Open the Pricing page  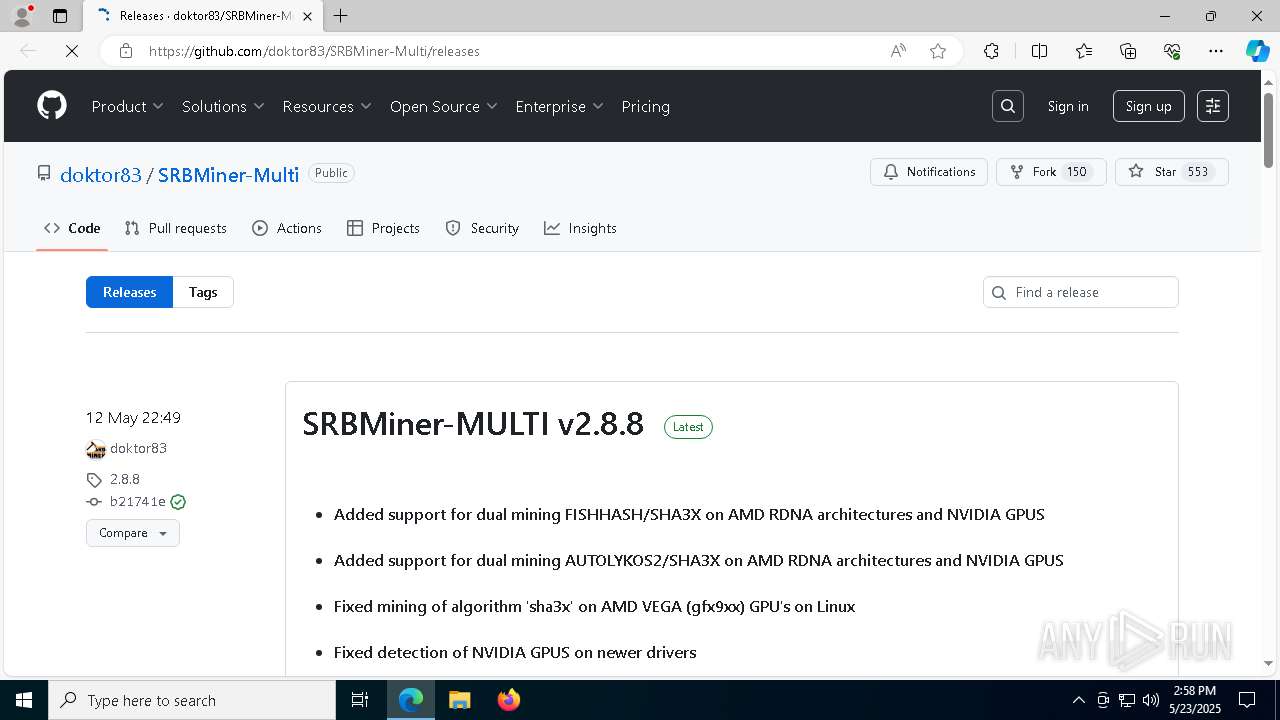(x=646, y=106)
